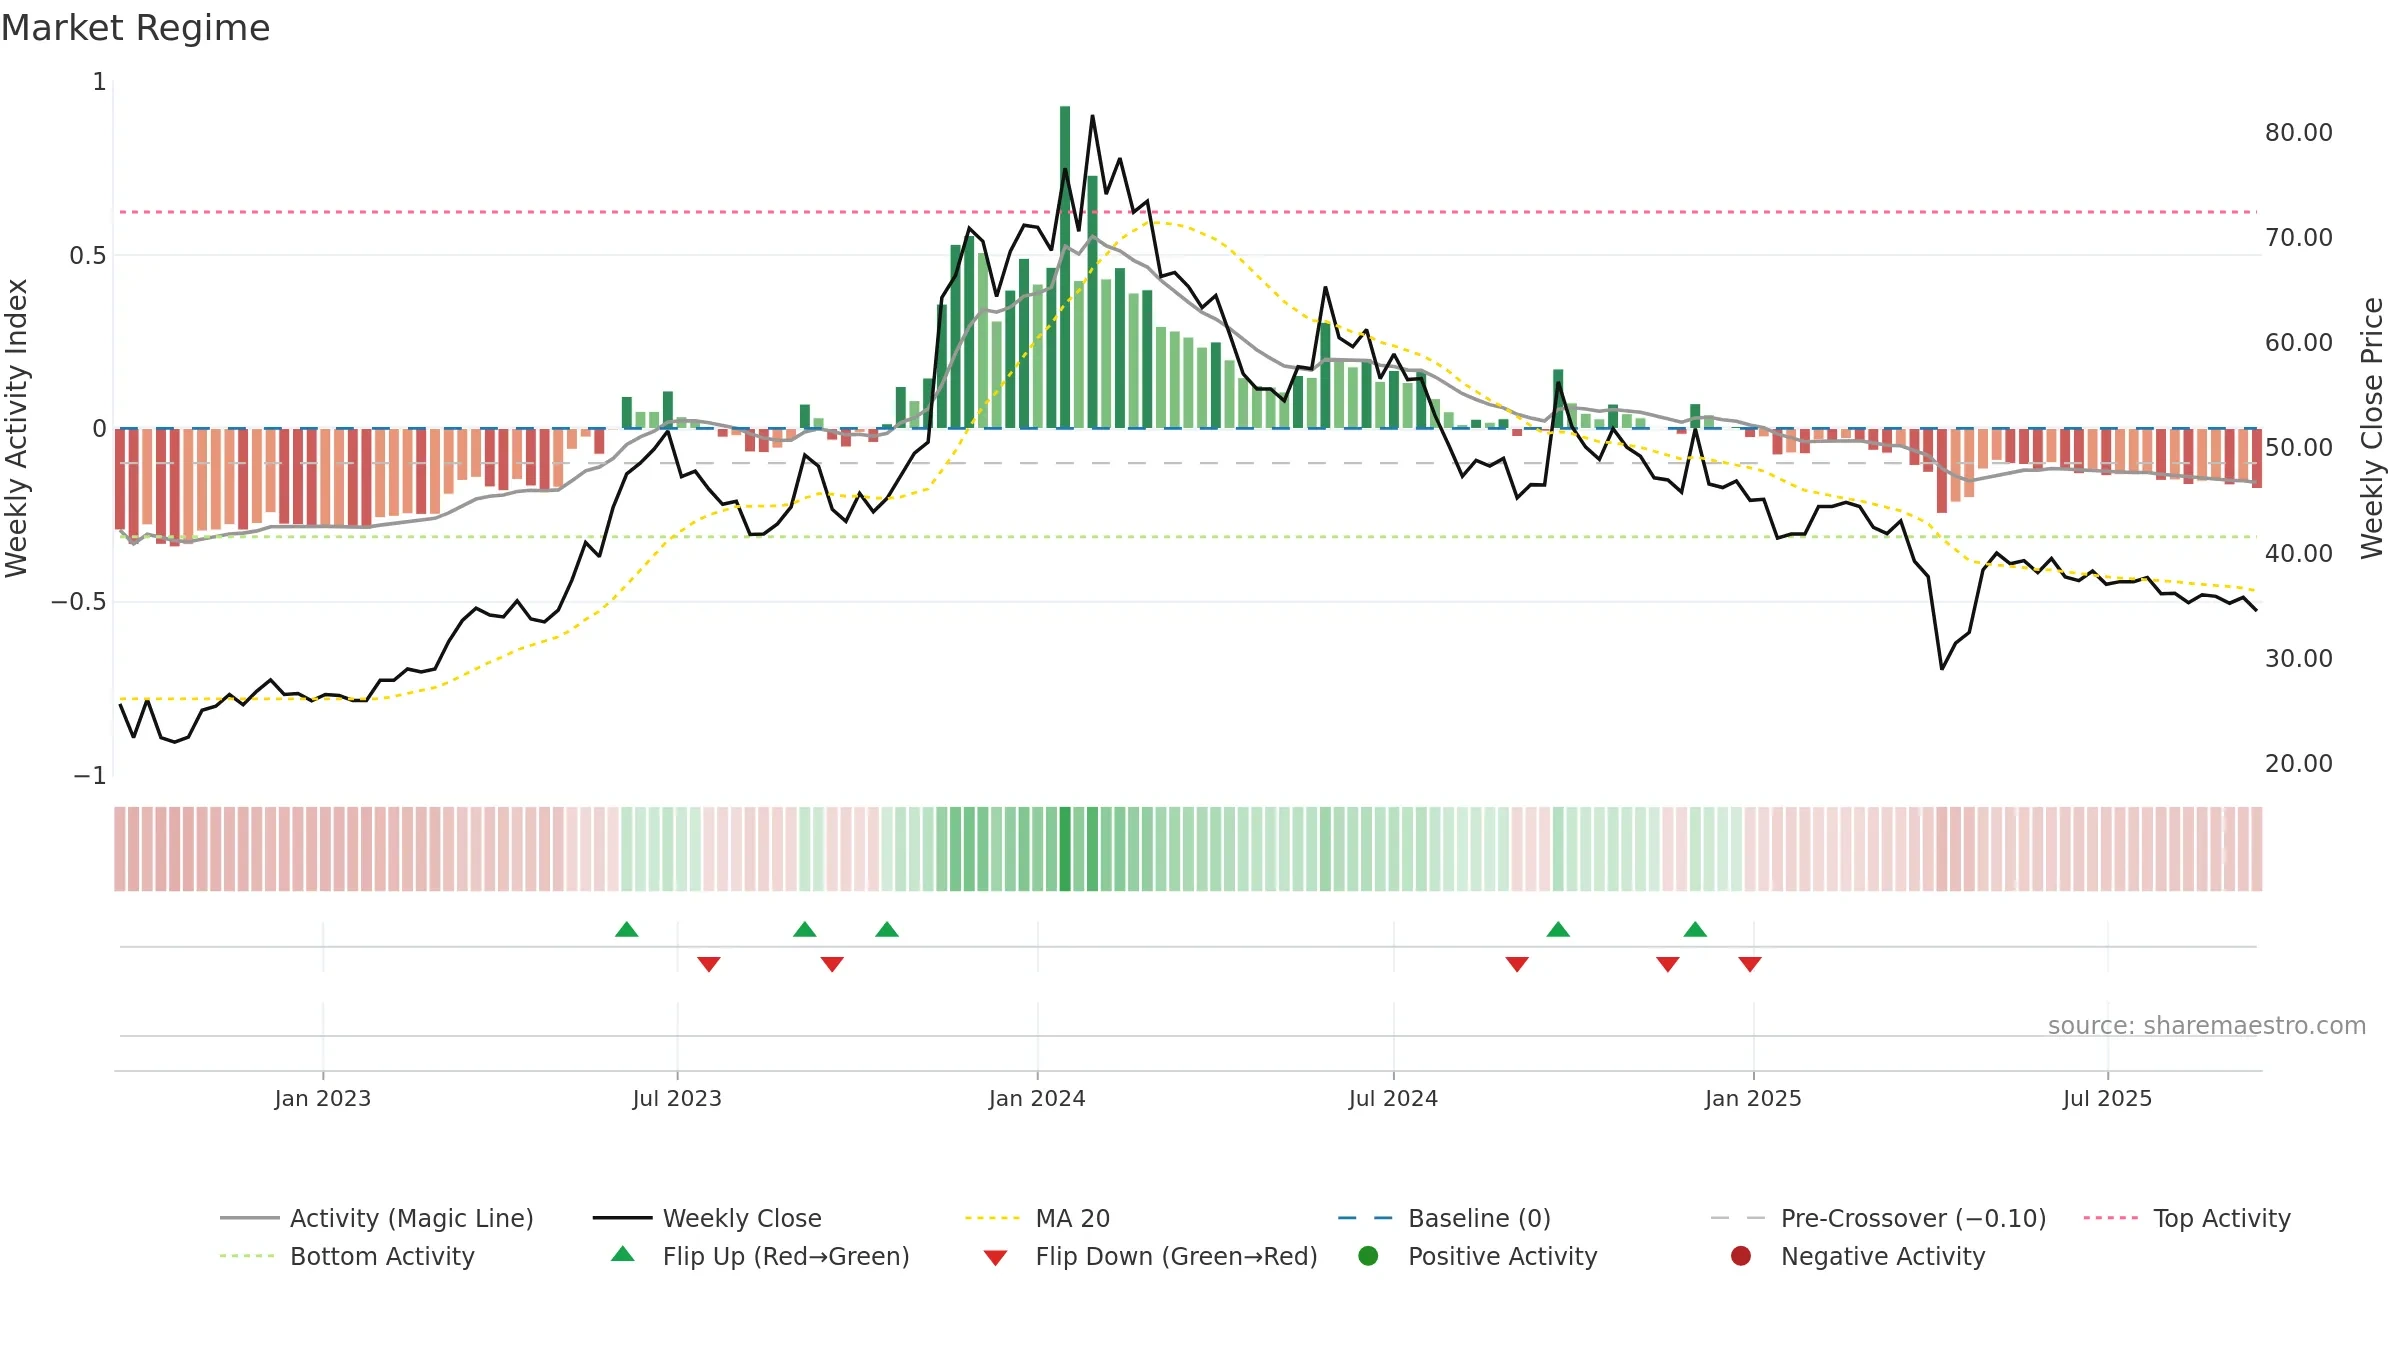The image size is (2400, 1350).
Task: Click the Jul 2024 x-axis label
Action: [x=1393, y=1098]
